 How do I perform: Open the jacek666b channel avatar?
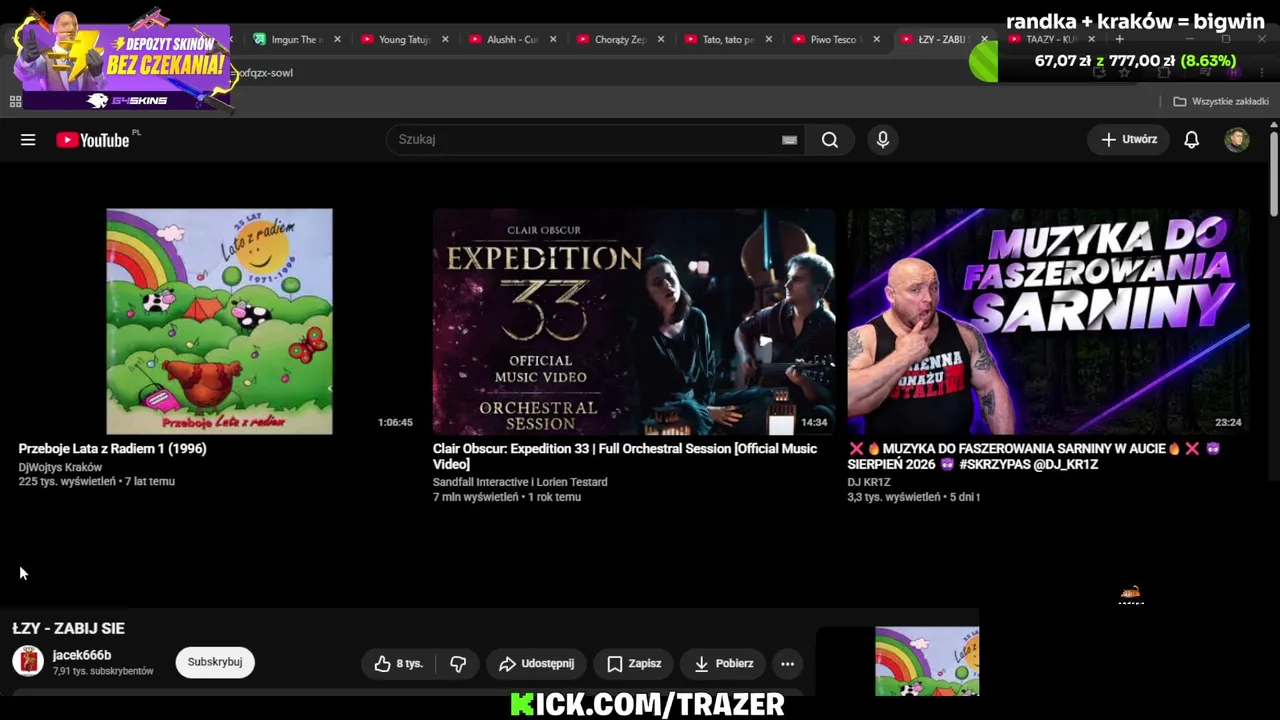click(x=28, y=661)
